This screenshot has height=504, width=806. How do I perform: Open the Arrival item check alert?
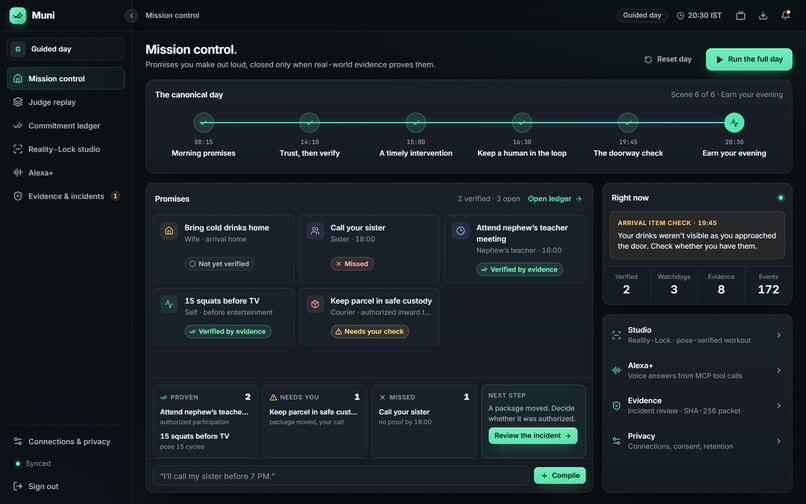click(697, 235)
